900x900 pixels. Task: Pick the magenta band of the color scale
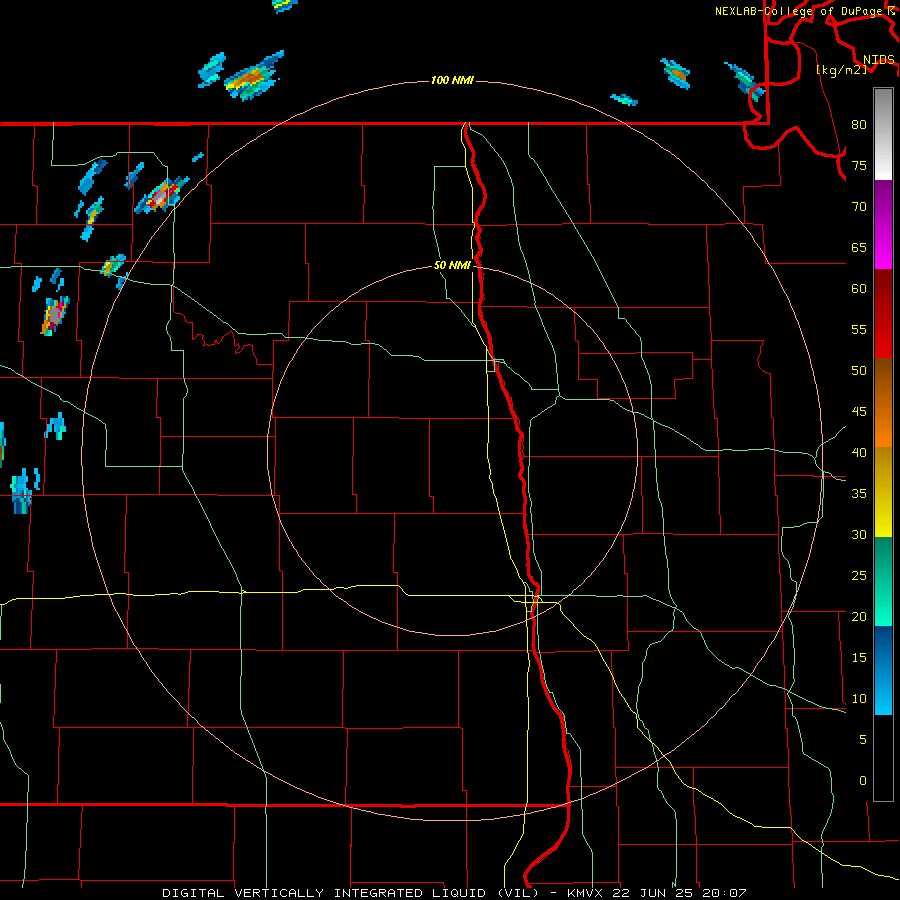point(883,224)
